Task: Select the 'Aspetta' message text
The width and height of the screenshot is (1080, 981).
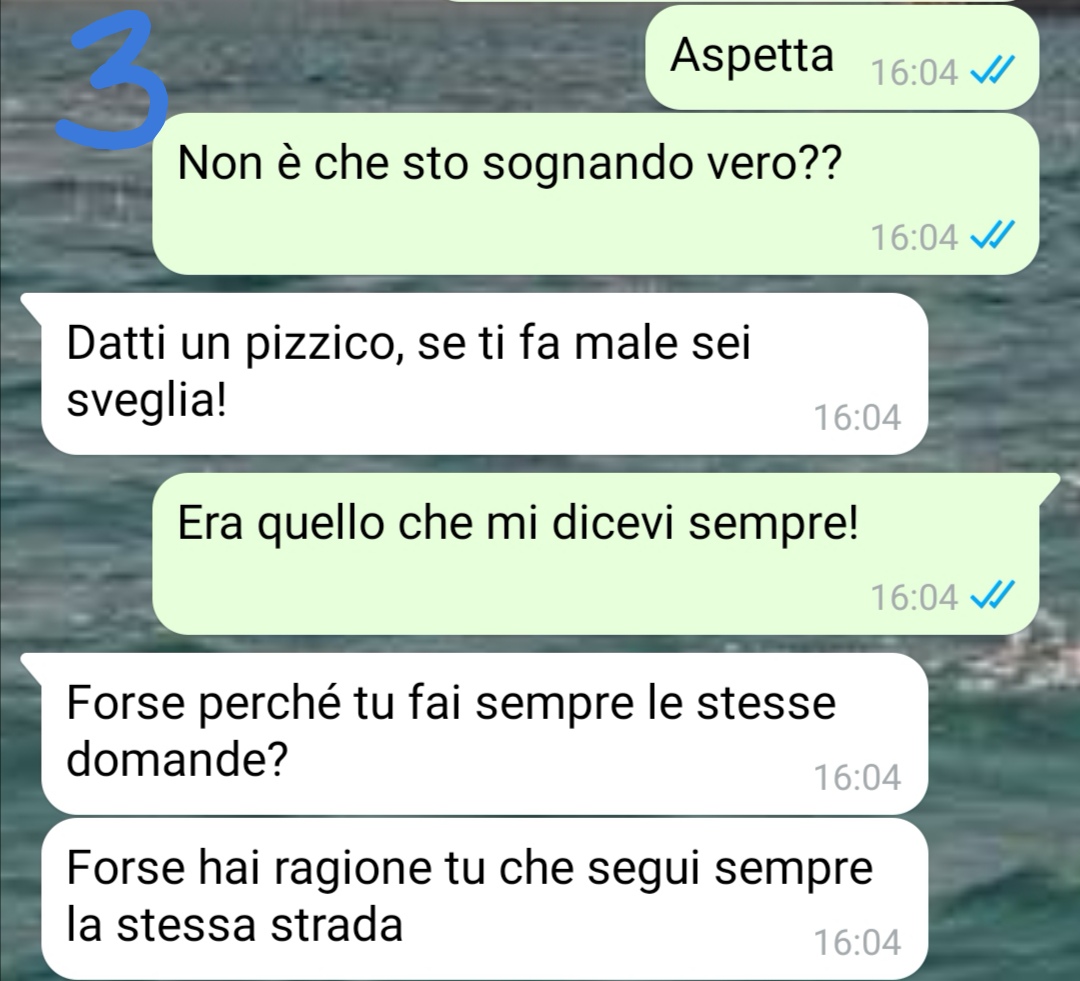Action: (x=751, y=55)
